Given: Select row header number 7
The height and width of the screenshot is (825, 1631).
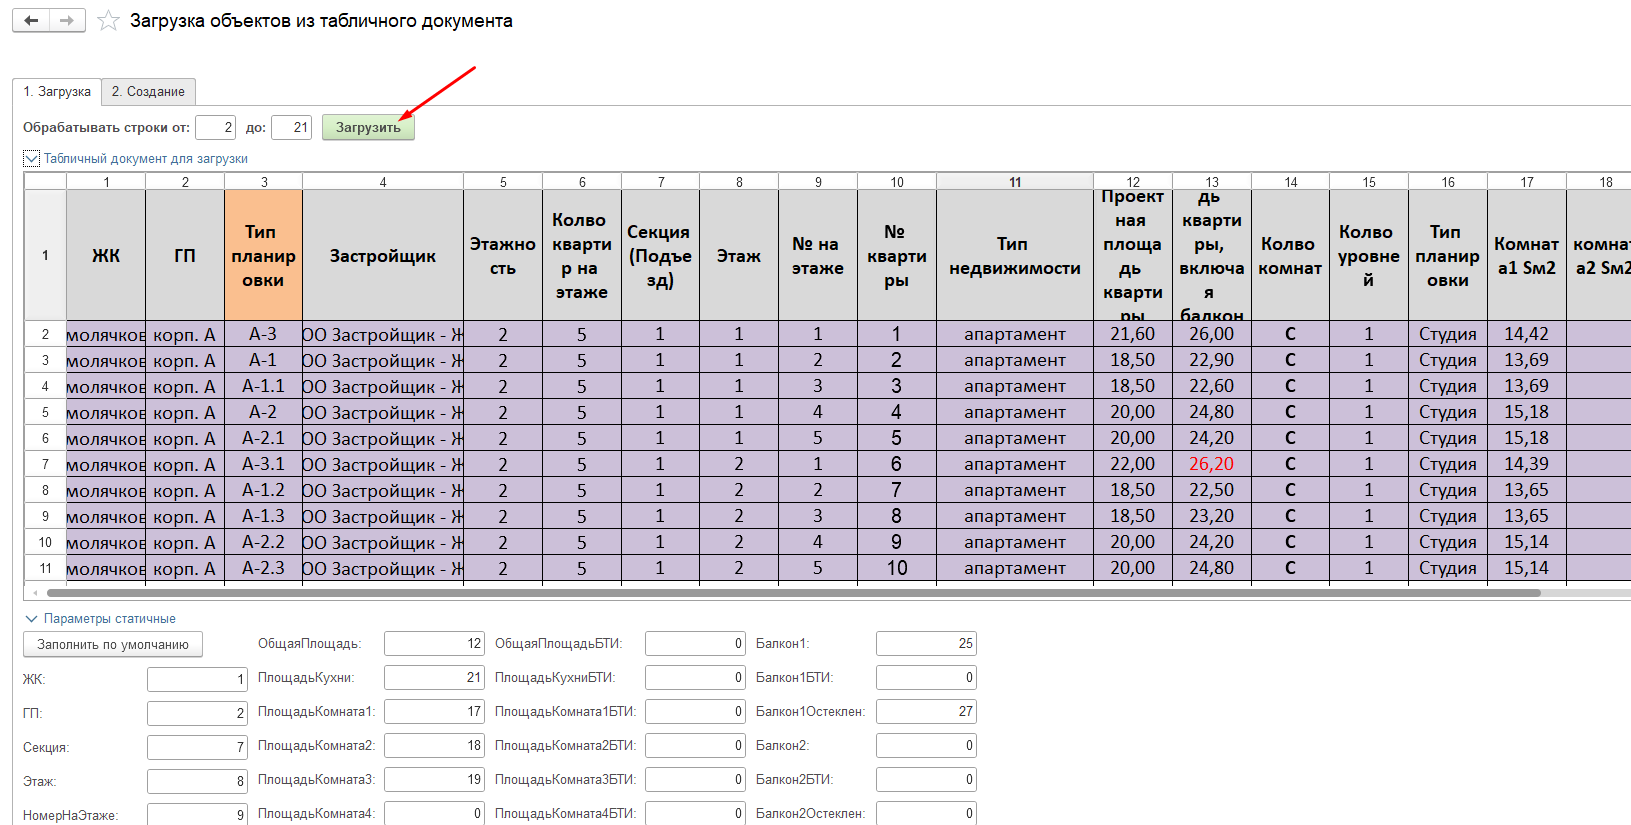Looking at the screenshot, I should (45, 464).
